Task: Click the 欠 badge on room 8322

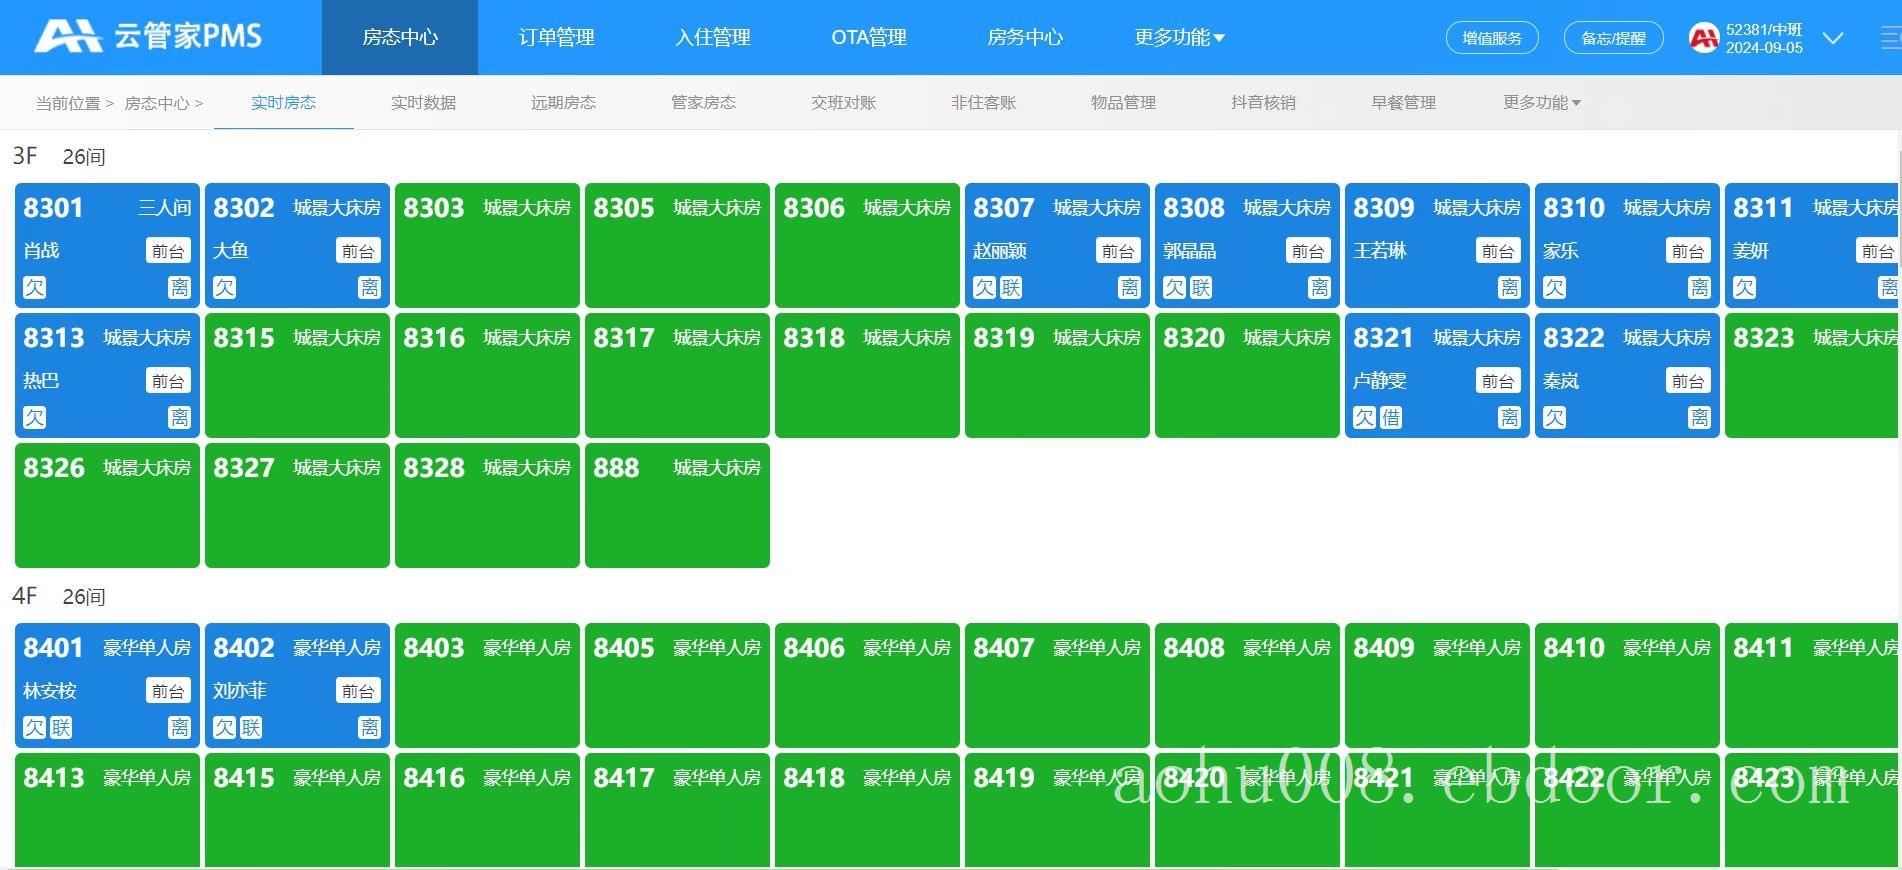Action: [x=1555, y=418]
